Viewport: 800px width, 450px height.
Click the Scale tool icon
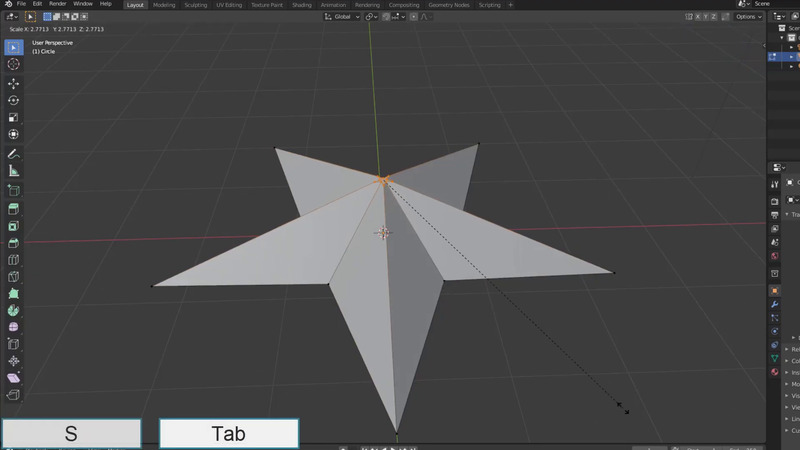(x=14, y=117)
